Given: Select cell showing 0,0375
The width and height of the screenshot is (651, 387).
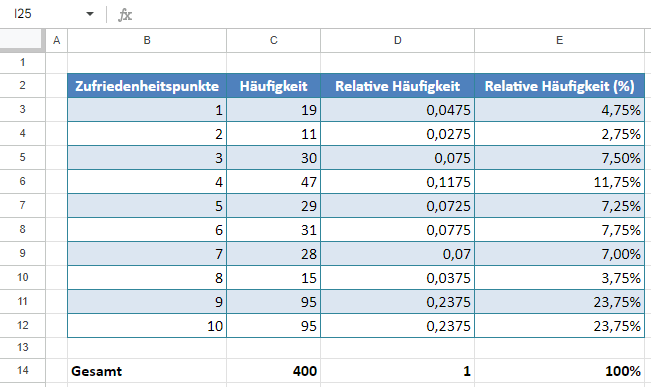Looking at the screenshot, I should 397,278.
